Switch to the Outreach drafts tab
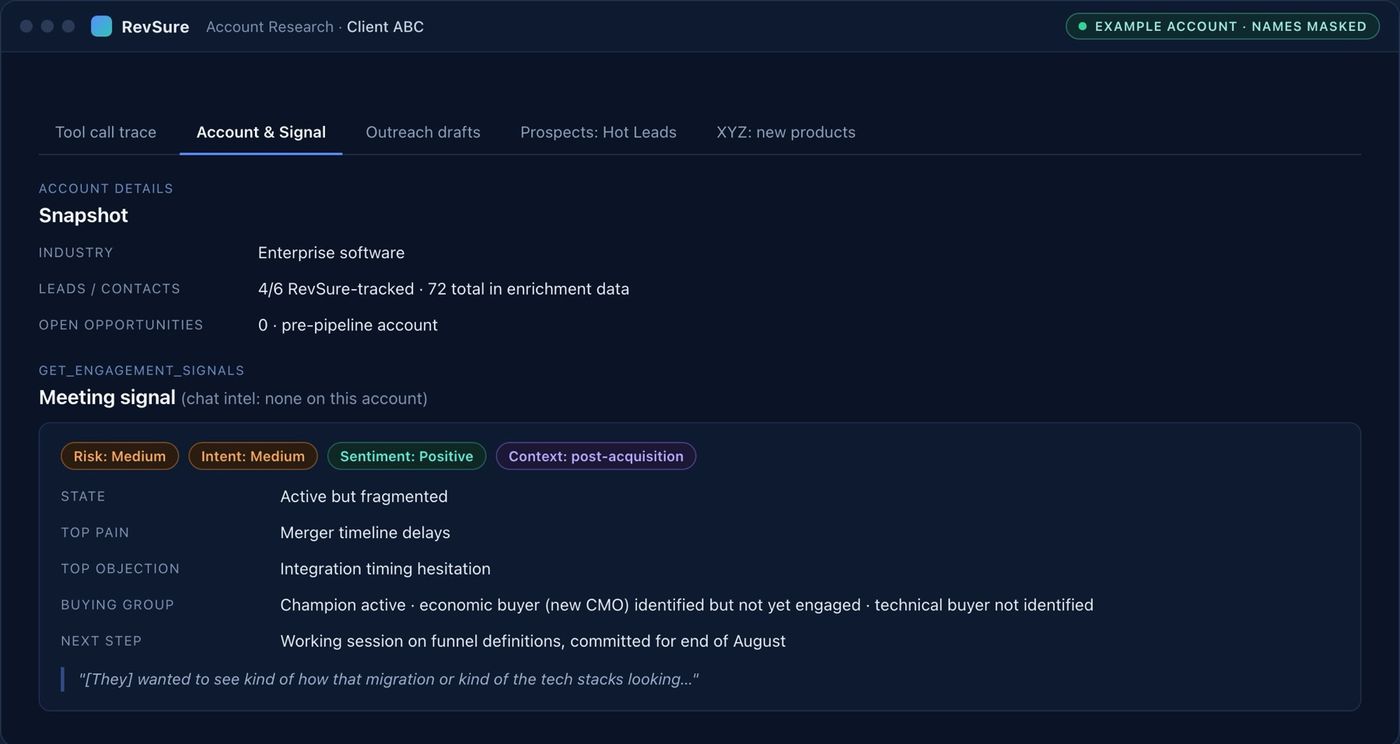1400x744 pixels. 423,132
